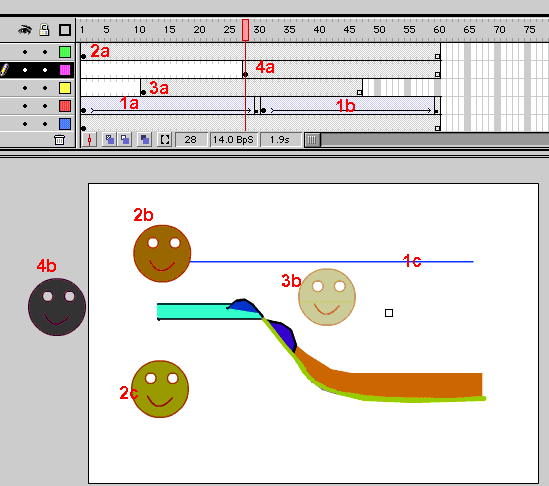Click the padlock lock-all-layers icon
549x486 pixels.
tap(44, 30)
